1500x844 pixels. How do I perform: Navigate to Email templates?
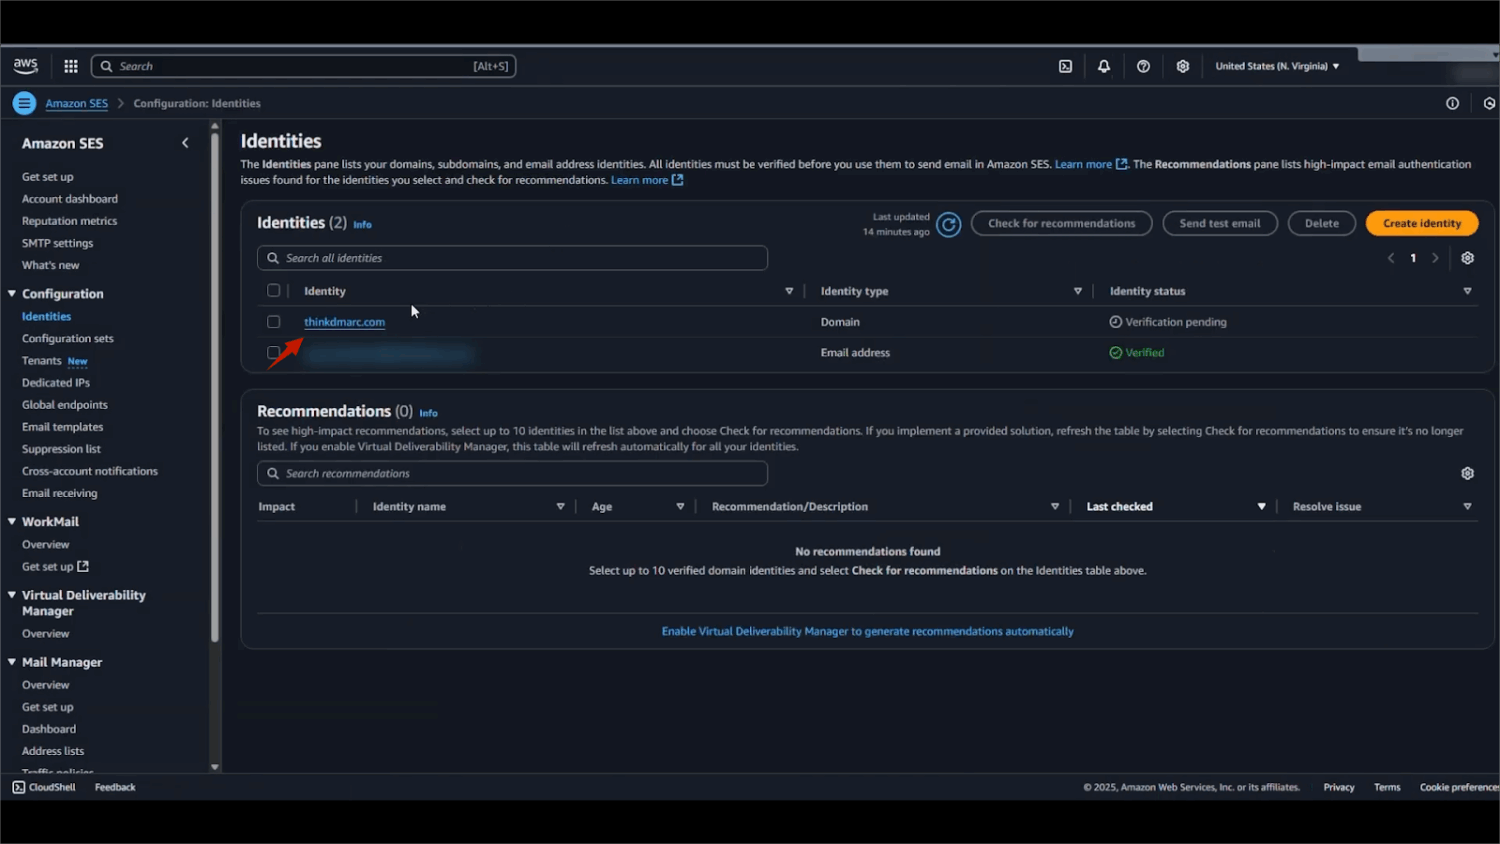pyautogui.click(x=62, y=427)
